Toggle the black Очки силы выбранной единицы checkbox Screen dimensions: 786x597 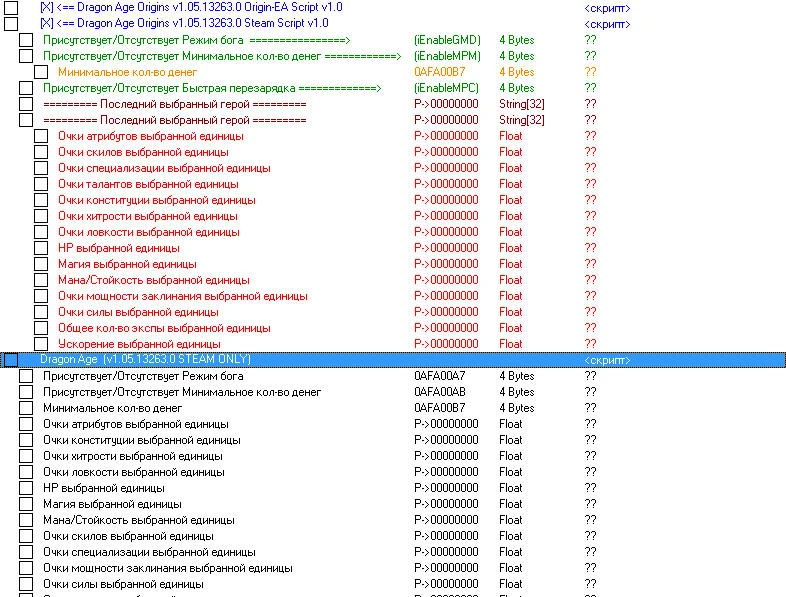click(x=26, y=584)
